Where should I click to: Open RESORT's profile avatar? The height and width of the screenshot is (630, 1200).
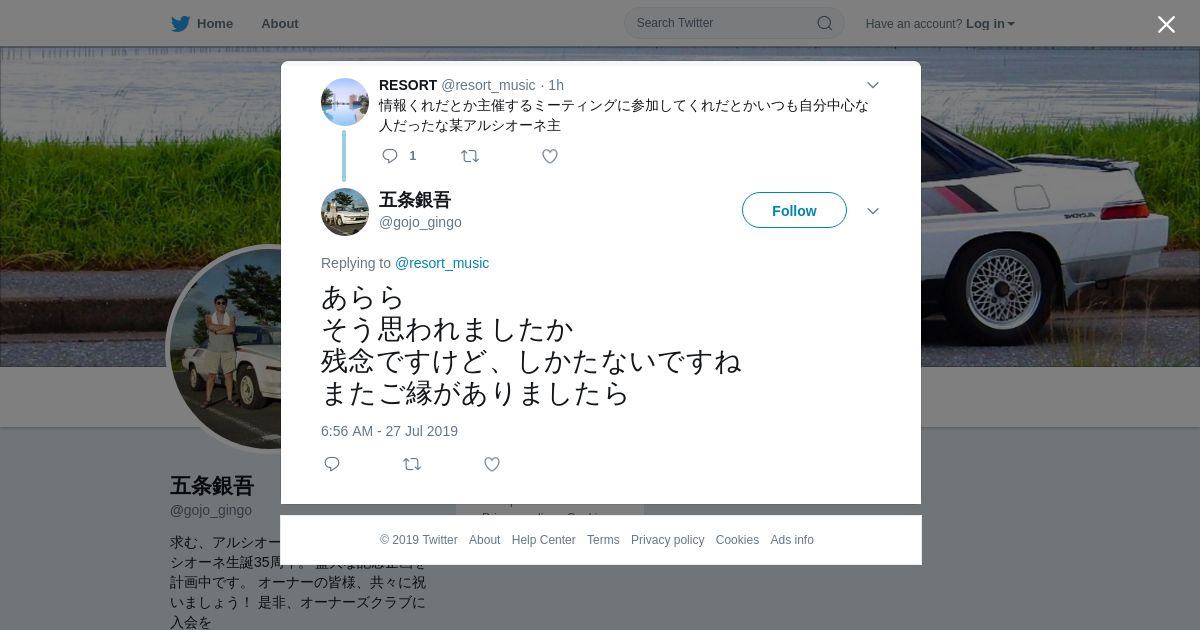[345, 102]
